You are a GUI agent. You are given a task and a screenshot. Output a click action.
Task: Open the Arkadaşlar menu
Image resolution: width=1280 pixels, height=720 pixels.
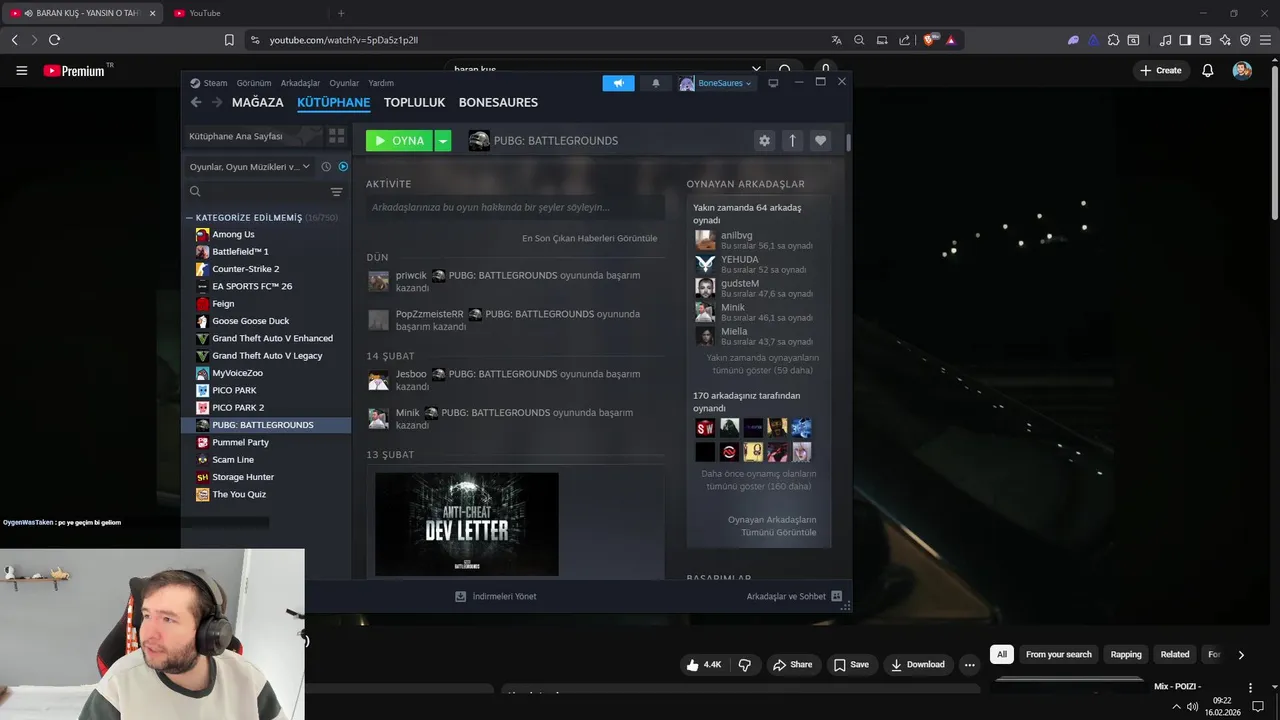300,83
